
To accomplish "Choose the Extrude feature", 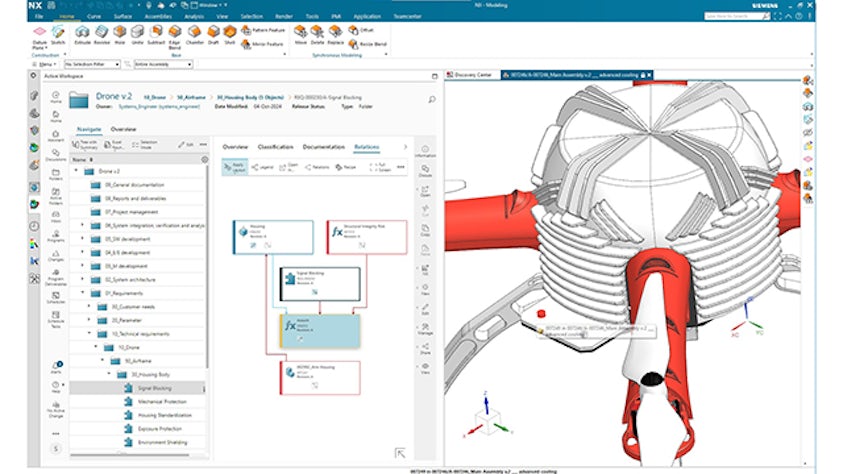I will [x=82, y=35].
